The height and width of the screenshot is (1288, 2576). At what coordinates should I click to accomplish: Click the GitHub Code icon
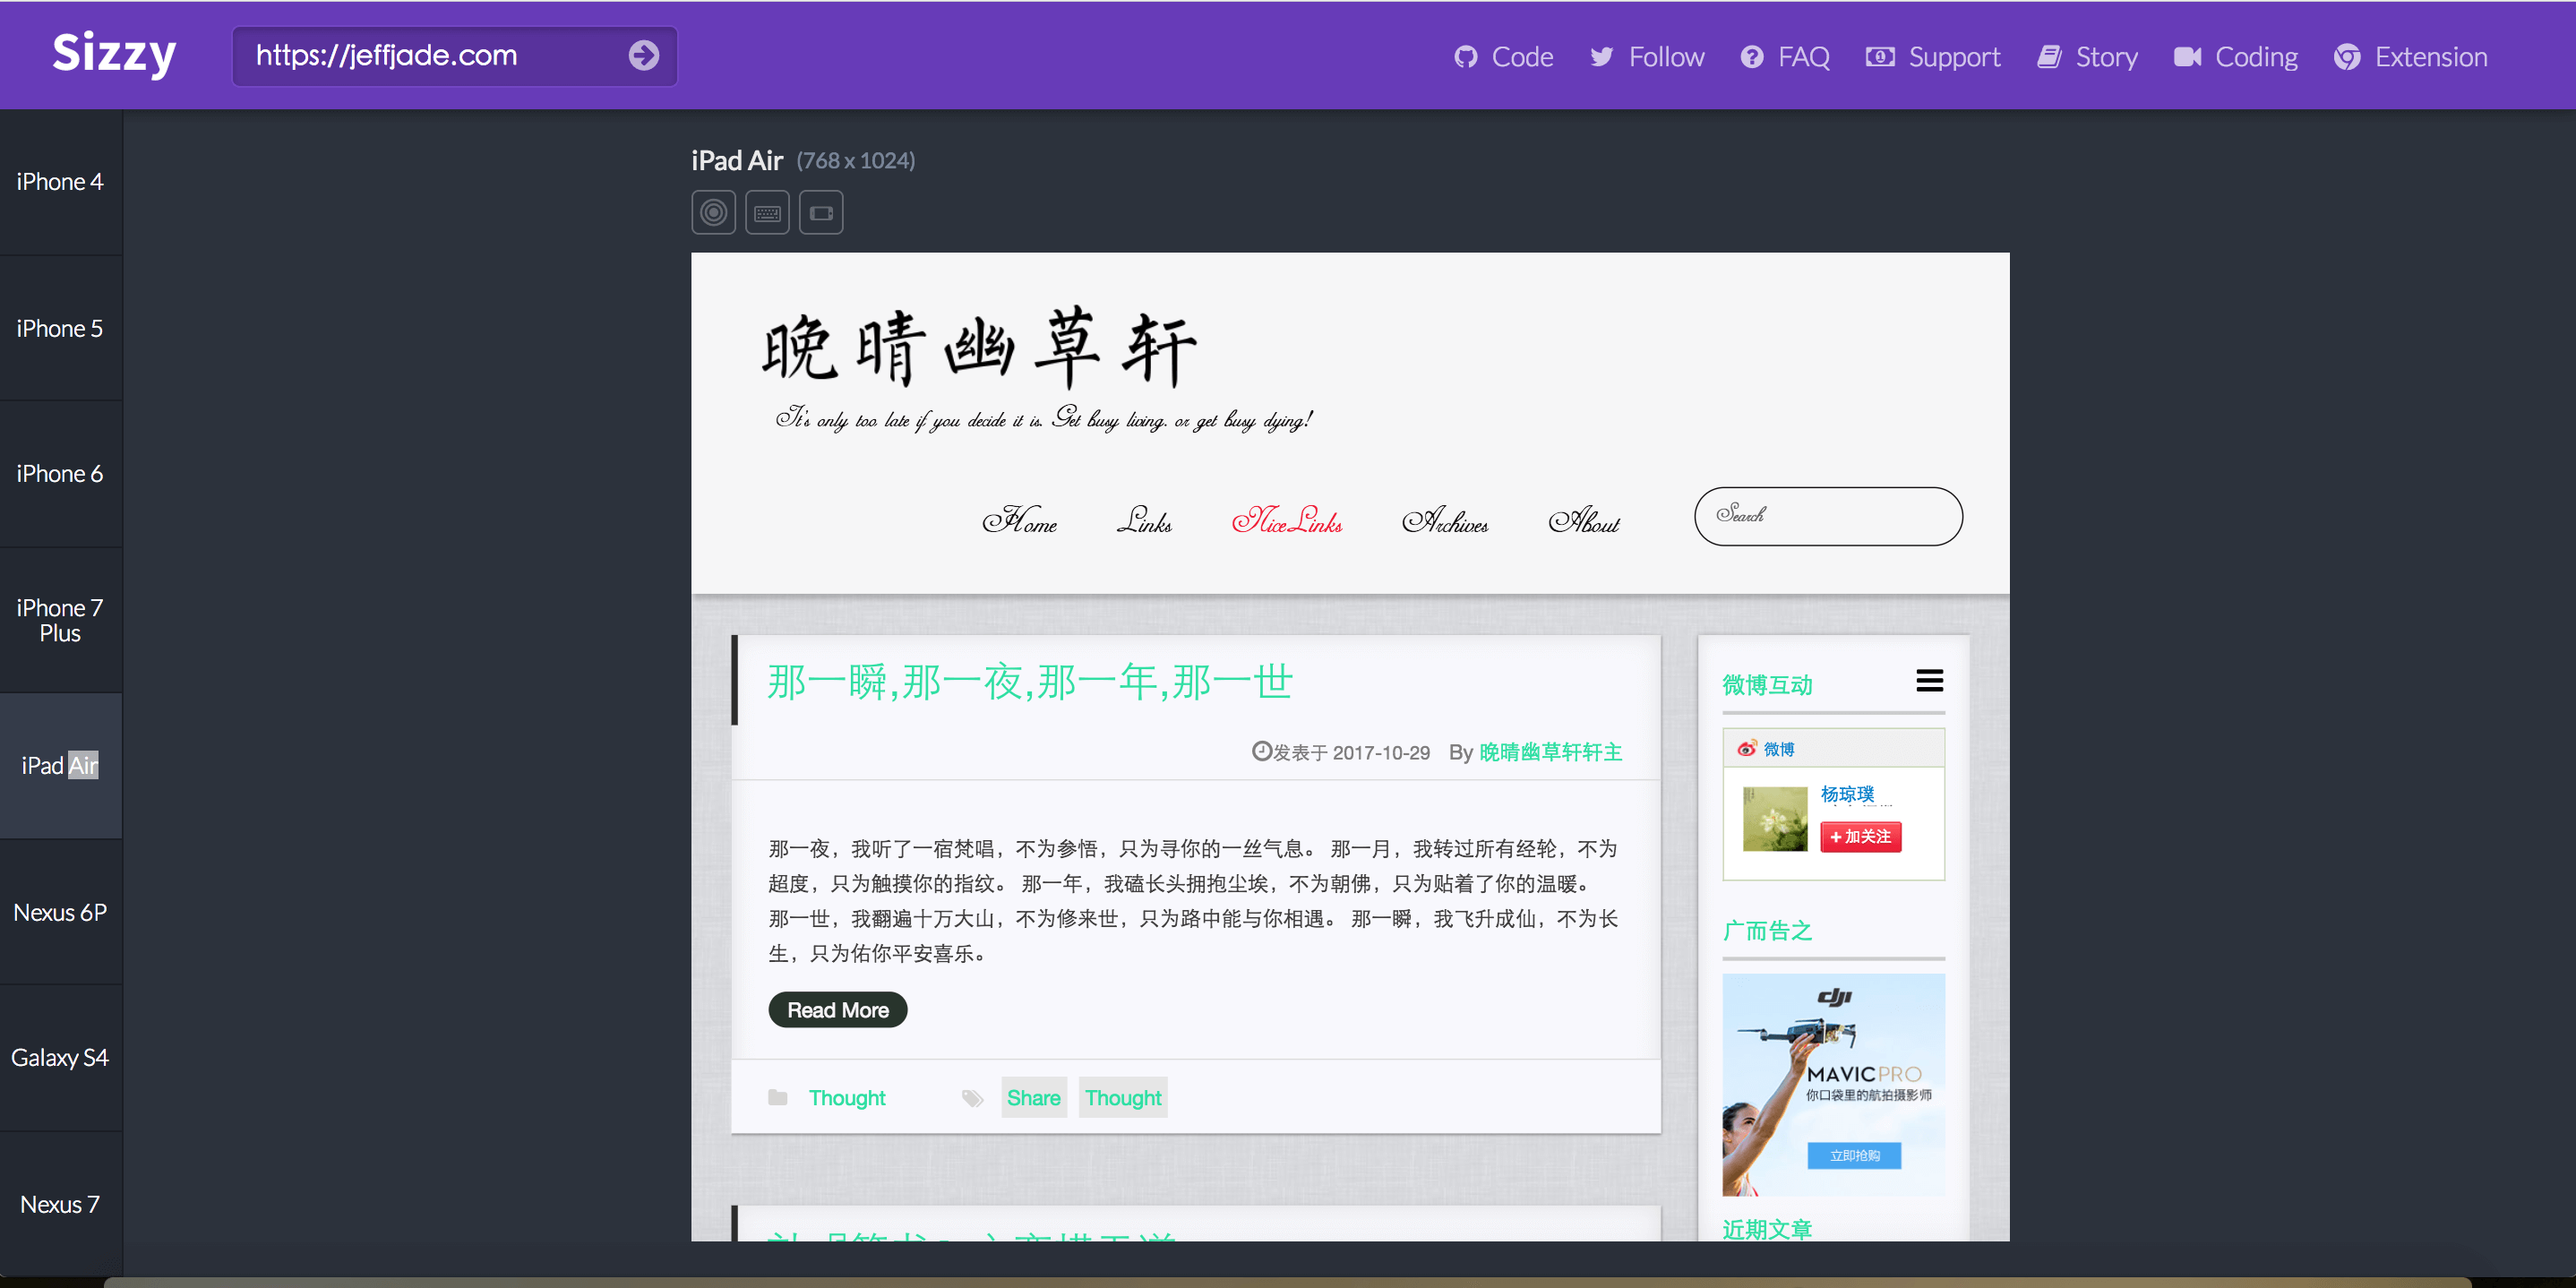coord(1465,57)
